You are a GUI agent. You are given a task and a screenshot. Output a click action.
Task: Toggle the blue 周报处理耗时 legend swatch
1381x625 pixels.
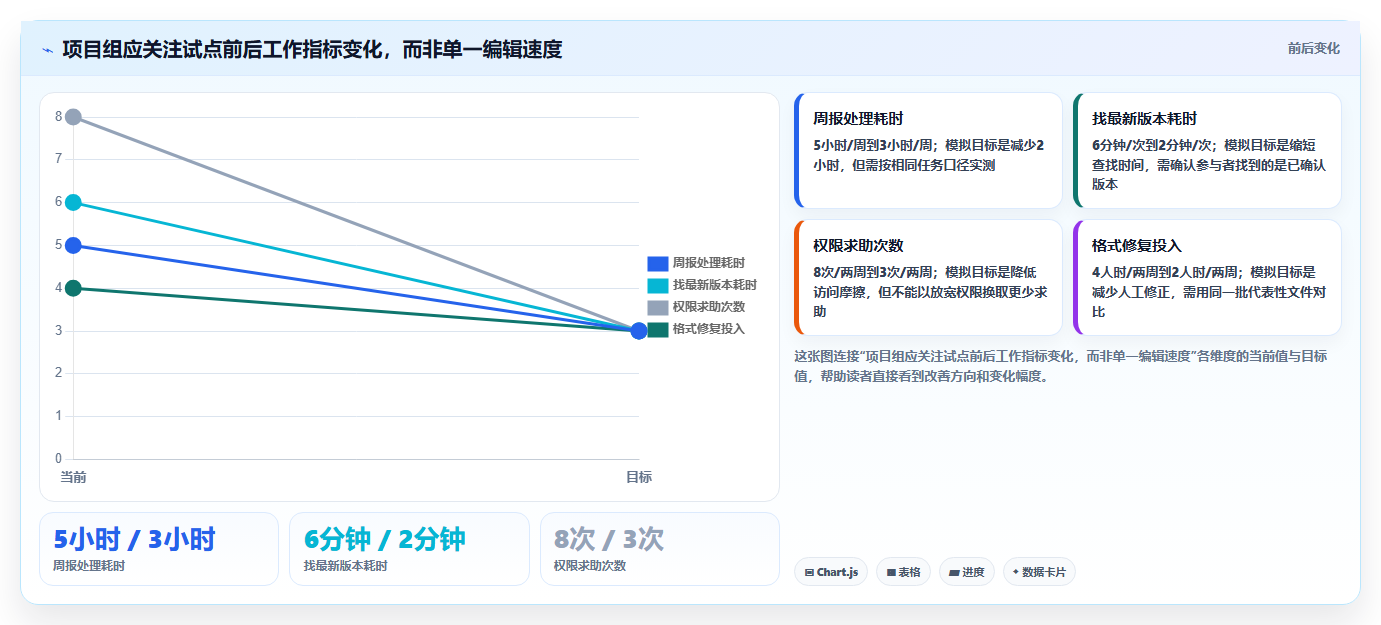657,263
